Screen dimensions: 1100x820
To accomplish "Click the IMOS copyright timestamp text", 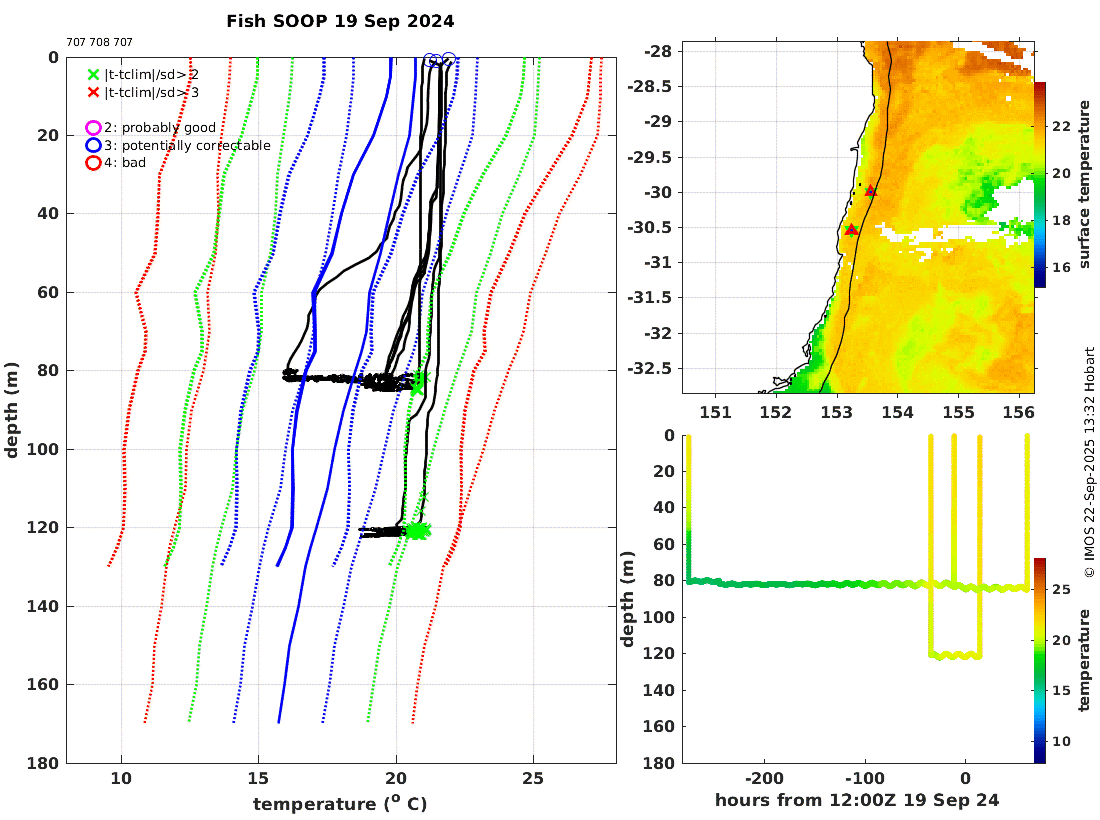I will tap(1089, 462).
